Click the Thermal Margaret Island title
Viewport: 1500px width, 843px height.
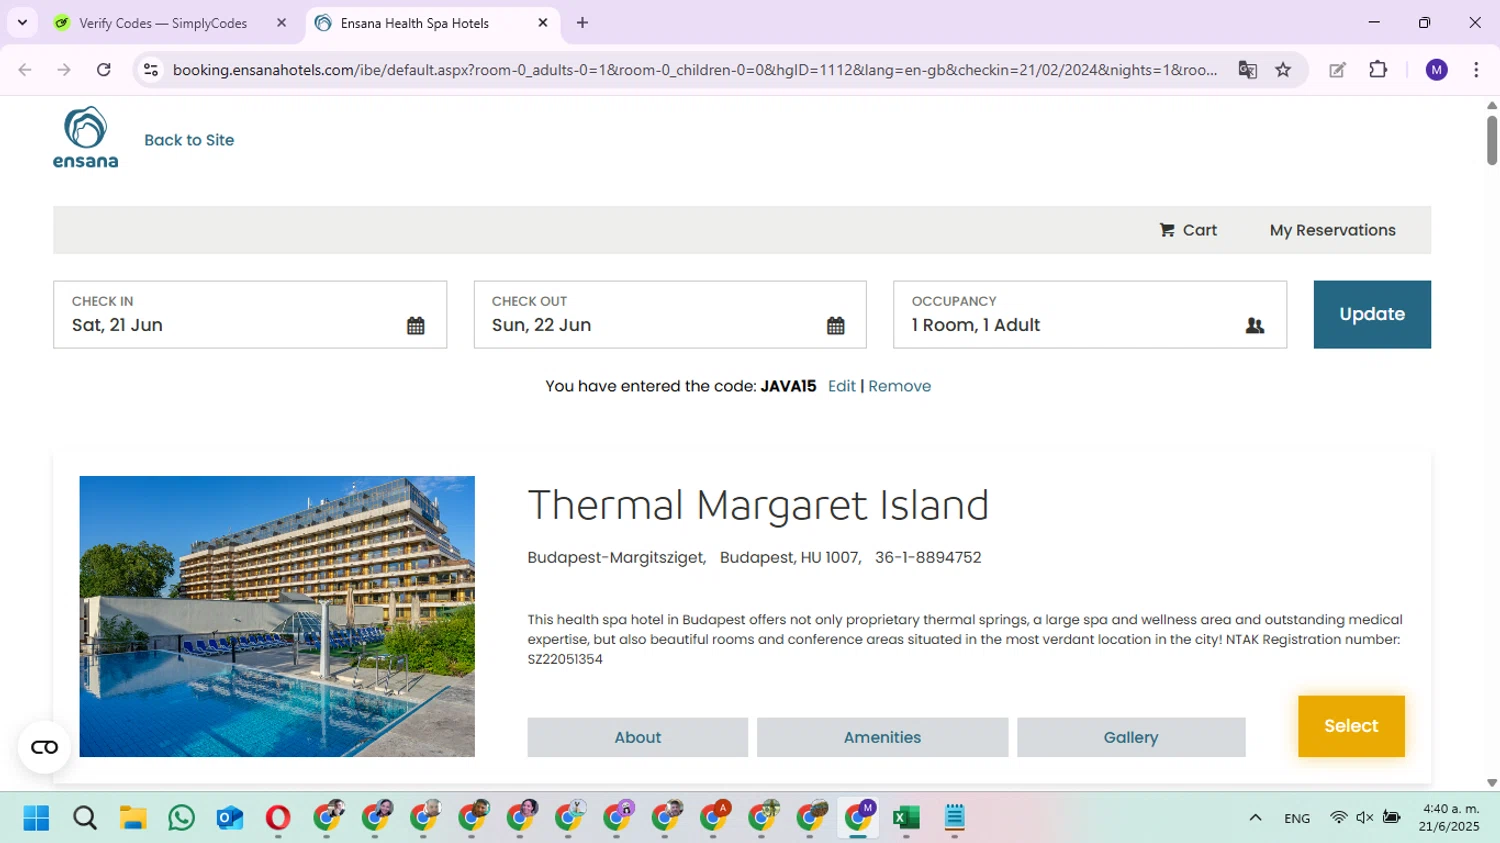pyautogui.click(x=758, y=505)
